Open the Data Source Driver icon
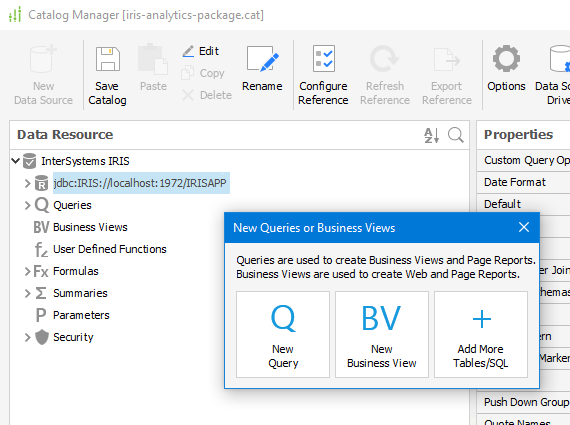Screen dimensions: 570x425 click(x=560, y=59)
